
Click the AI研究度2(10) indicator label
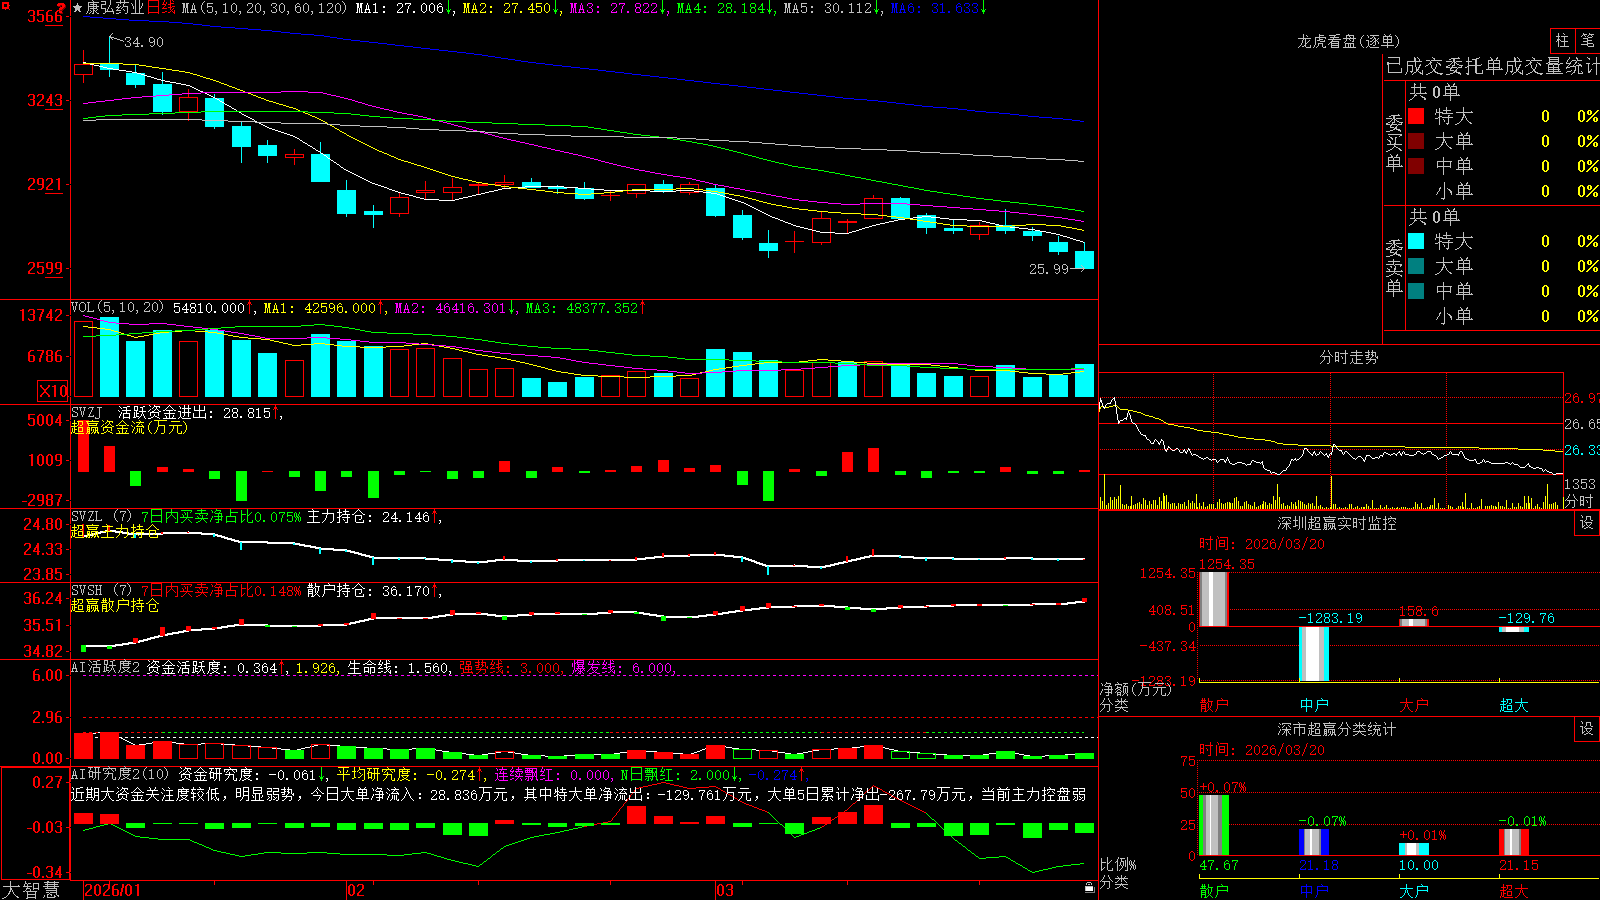coord(121,774)
